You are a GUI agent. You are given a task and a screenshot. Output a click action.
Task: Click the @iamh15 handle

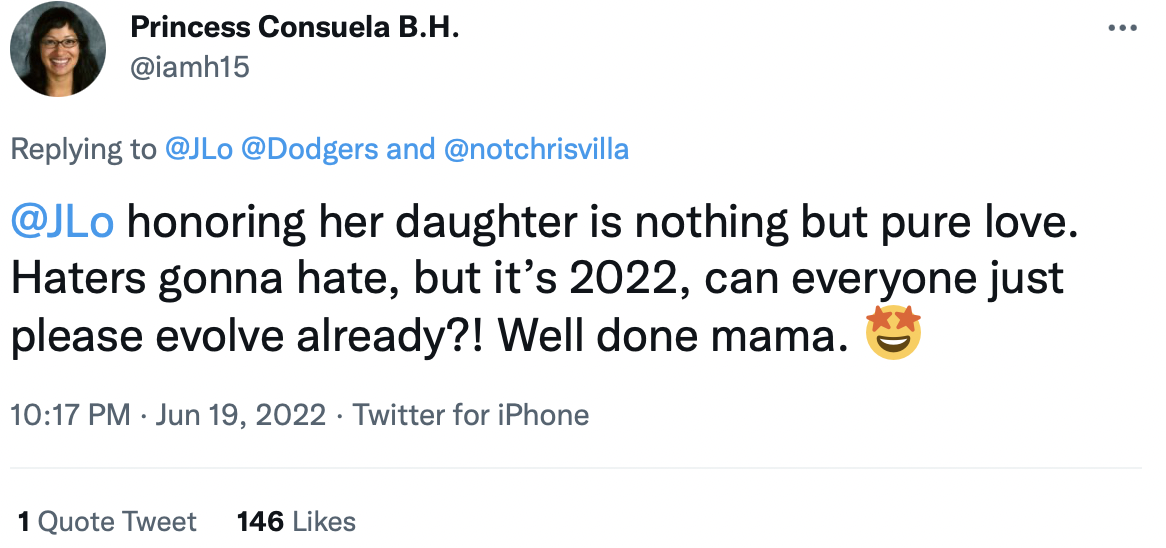189,67
